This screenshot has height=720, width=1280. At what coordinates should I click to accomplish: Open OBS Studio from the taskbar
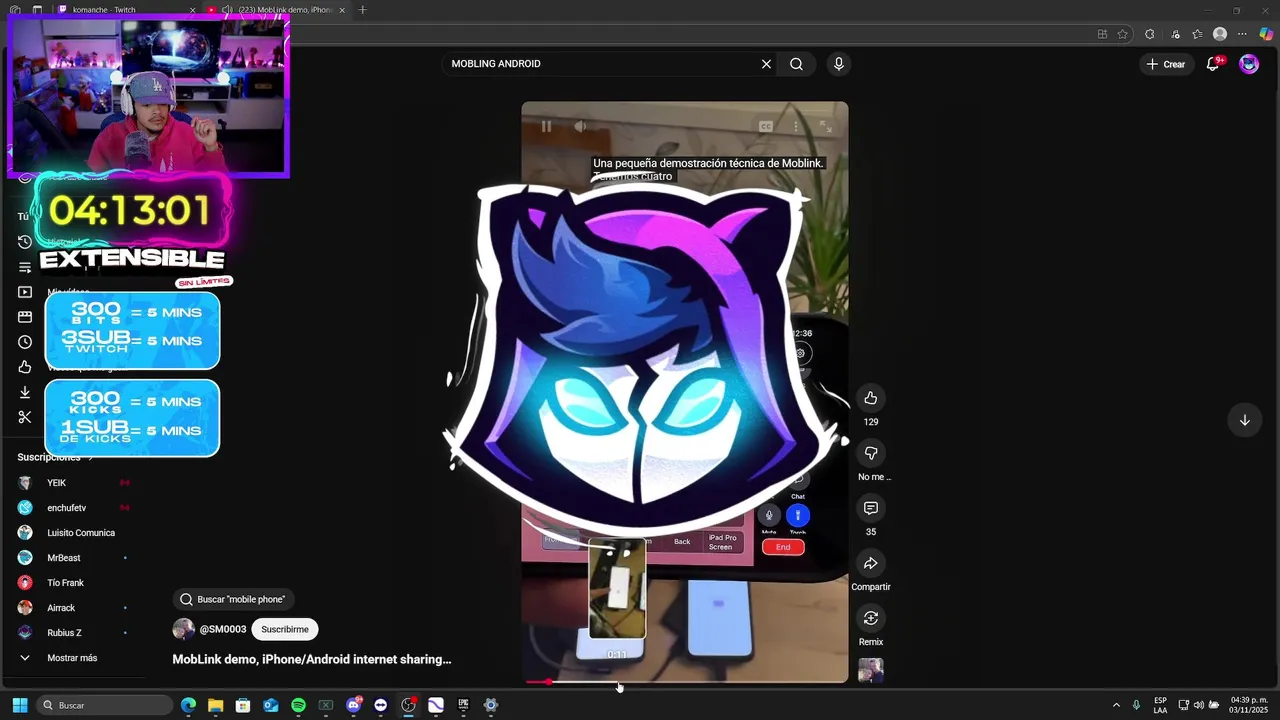(x=408, y=705)
